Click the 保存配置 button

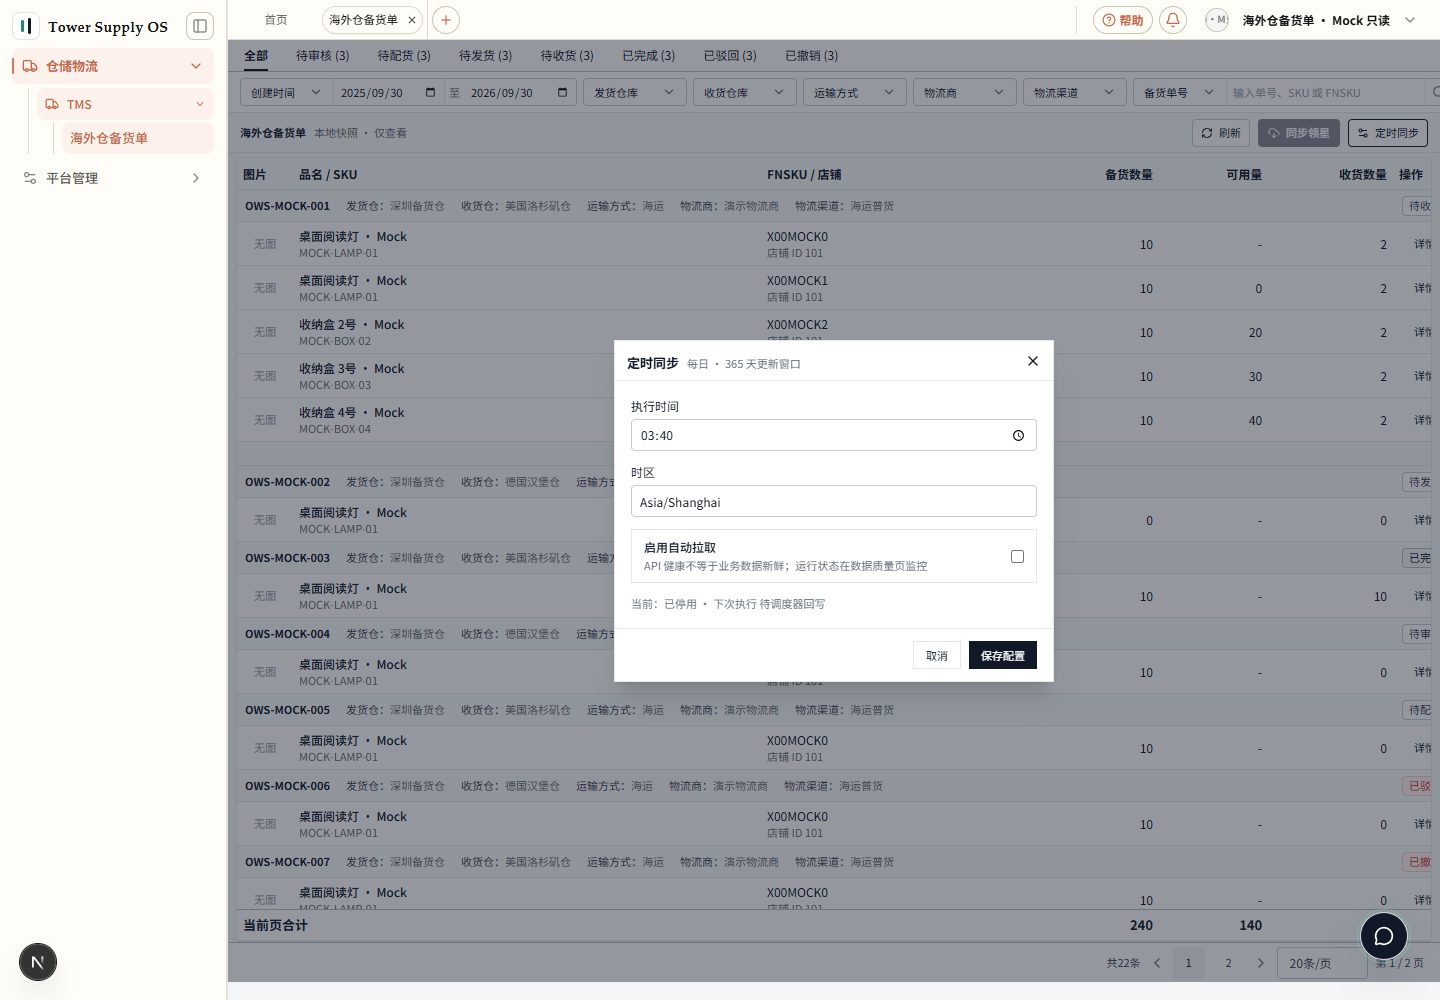[x=1002, y=655]
